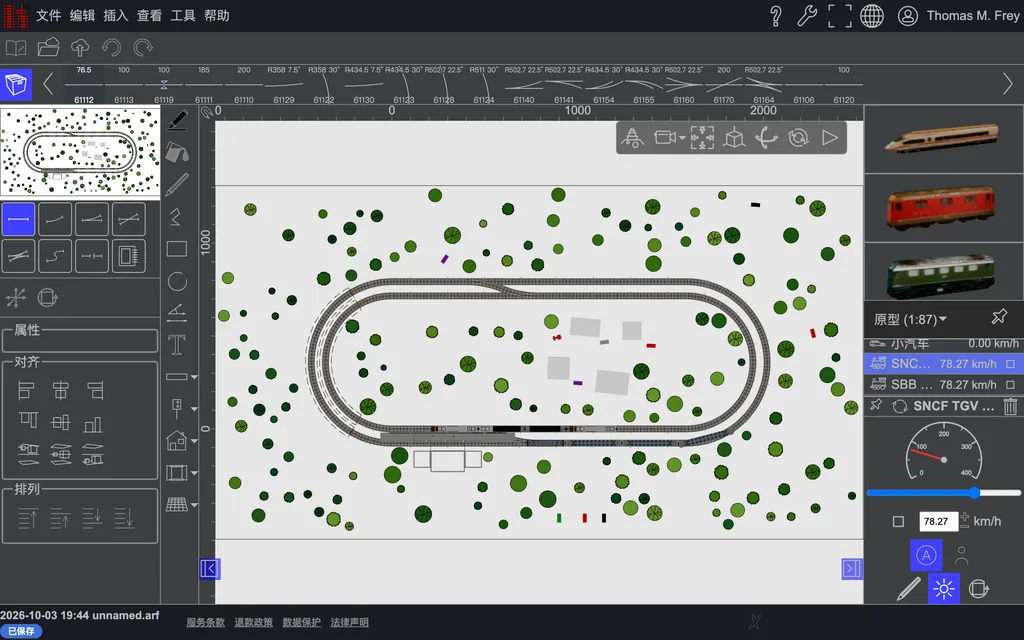Open the 工具 menu
This screenshot has width=1024, height=640.
point(183,16)
